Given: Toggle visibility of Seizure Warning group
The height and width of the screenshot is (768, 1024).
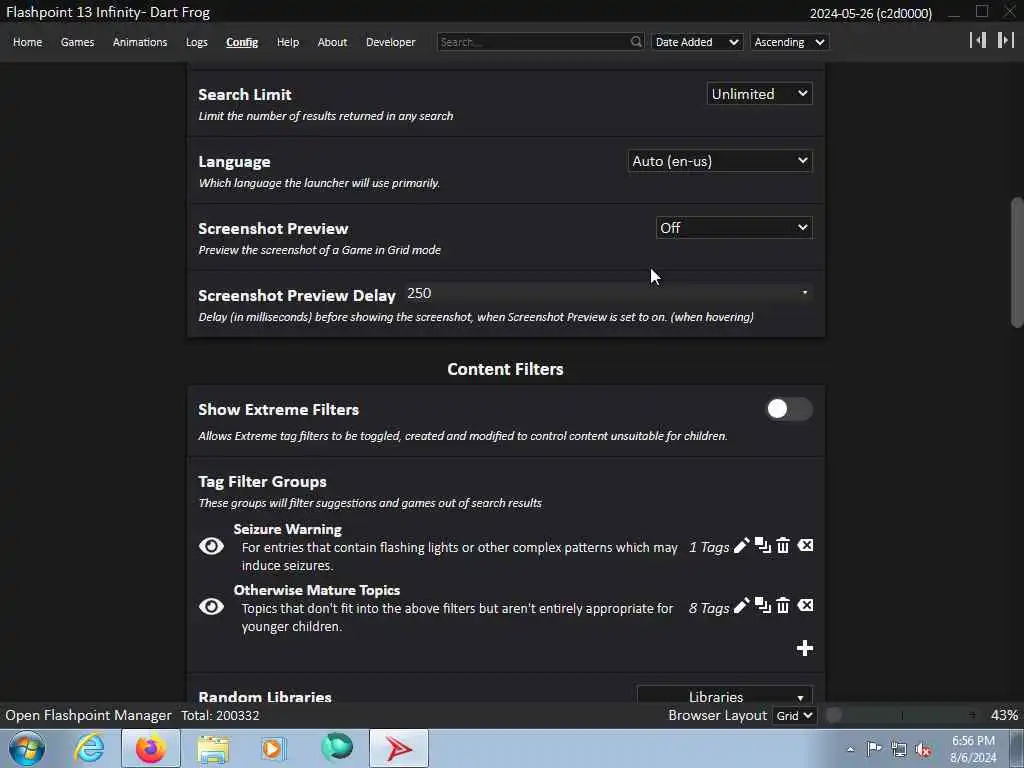Looking at the screenshot, I should pos(211,546).
